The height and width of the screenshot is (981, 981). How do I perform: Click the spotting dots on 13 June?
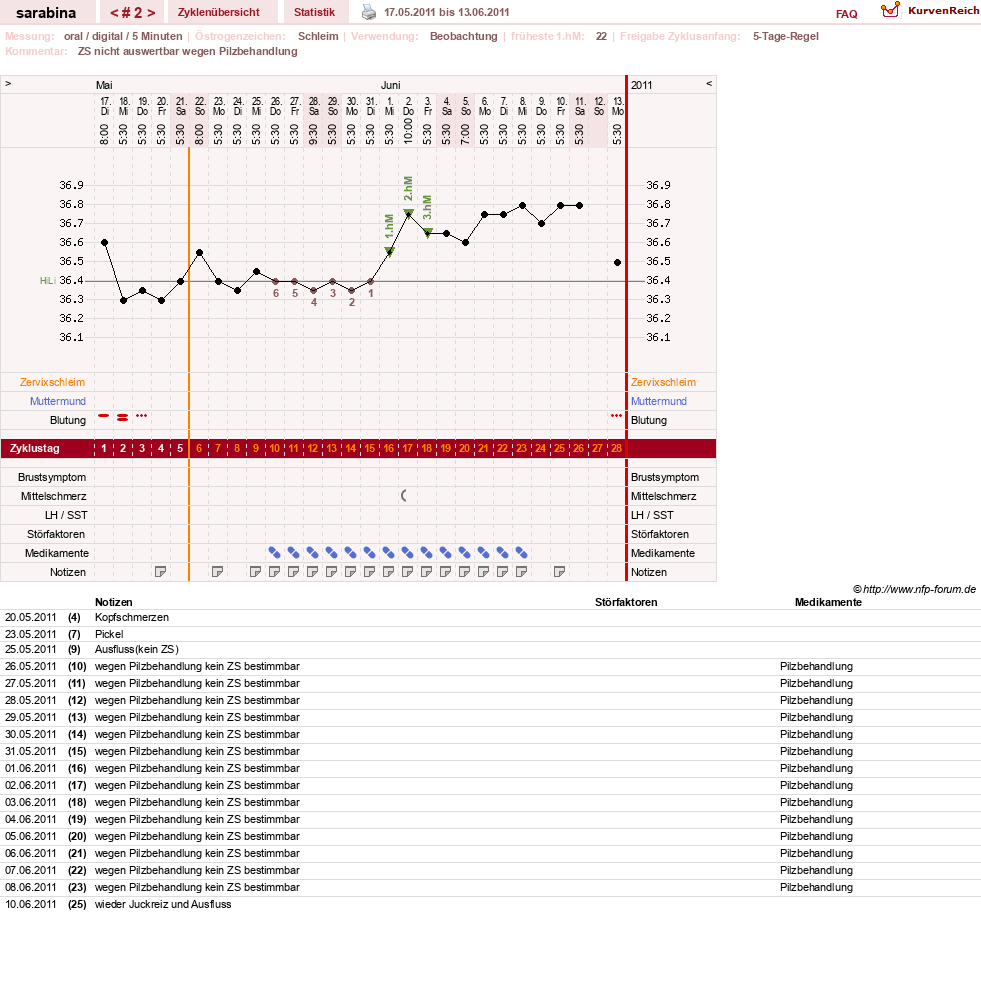tap(617, 415)
